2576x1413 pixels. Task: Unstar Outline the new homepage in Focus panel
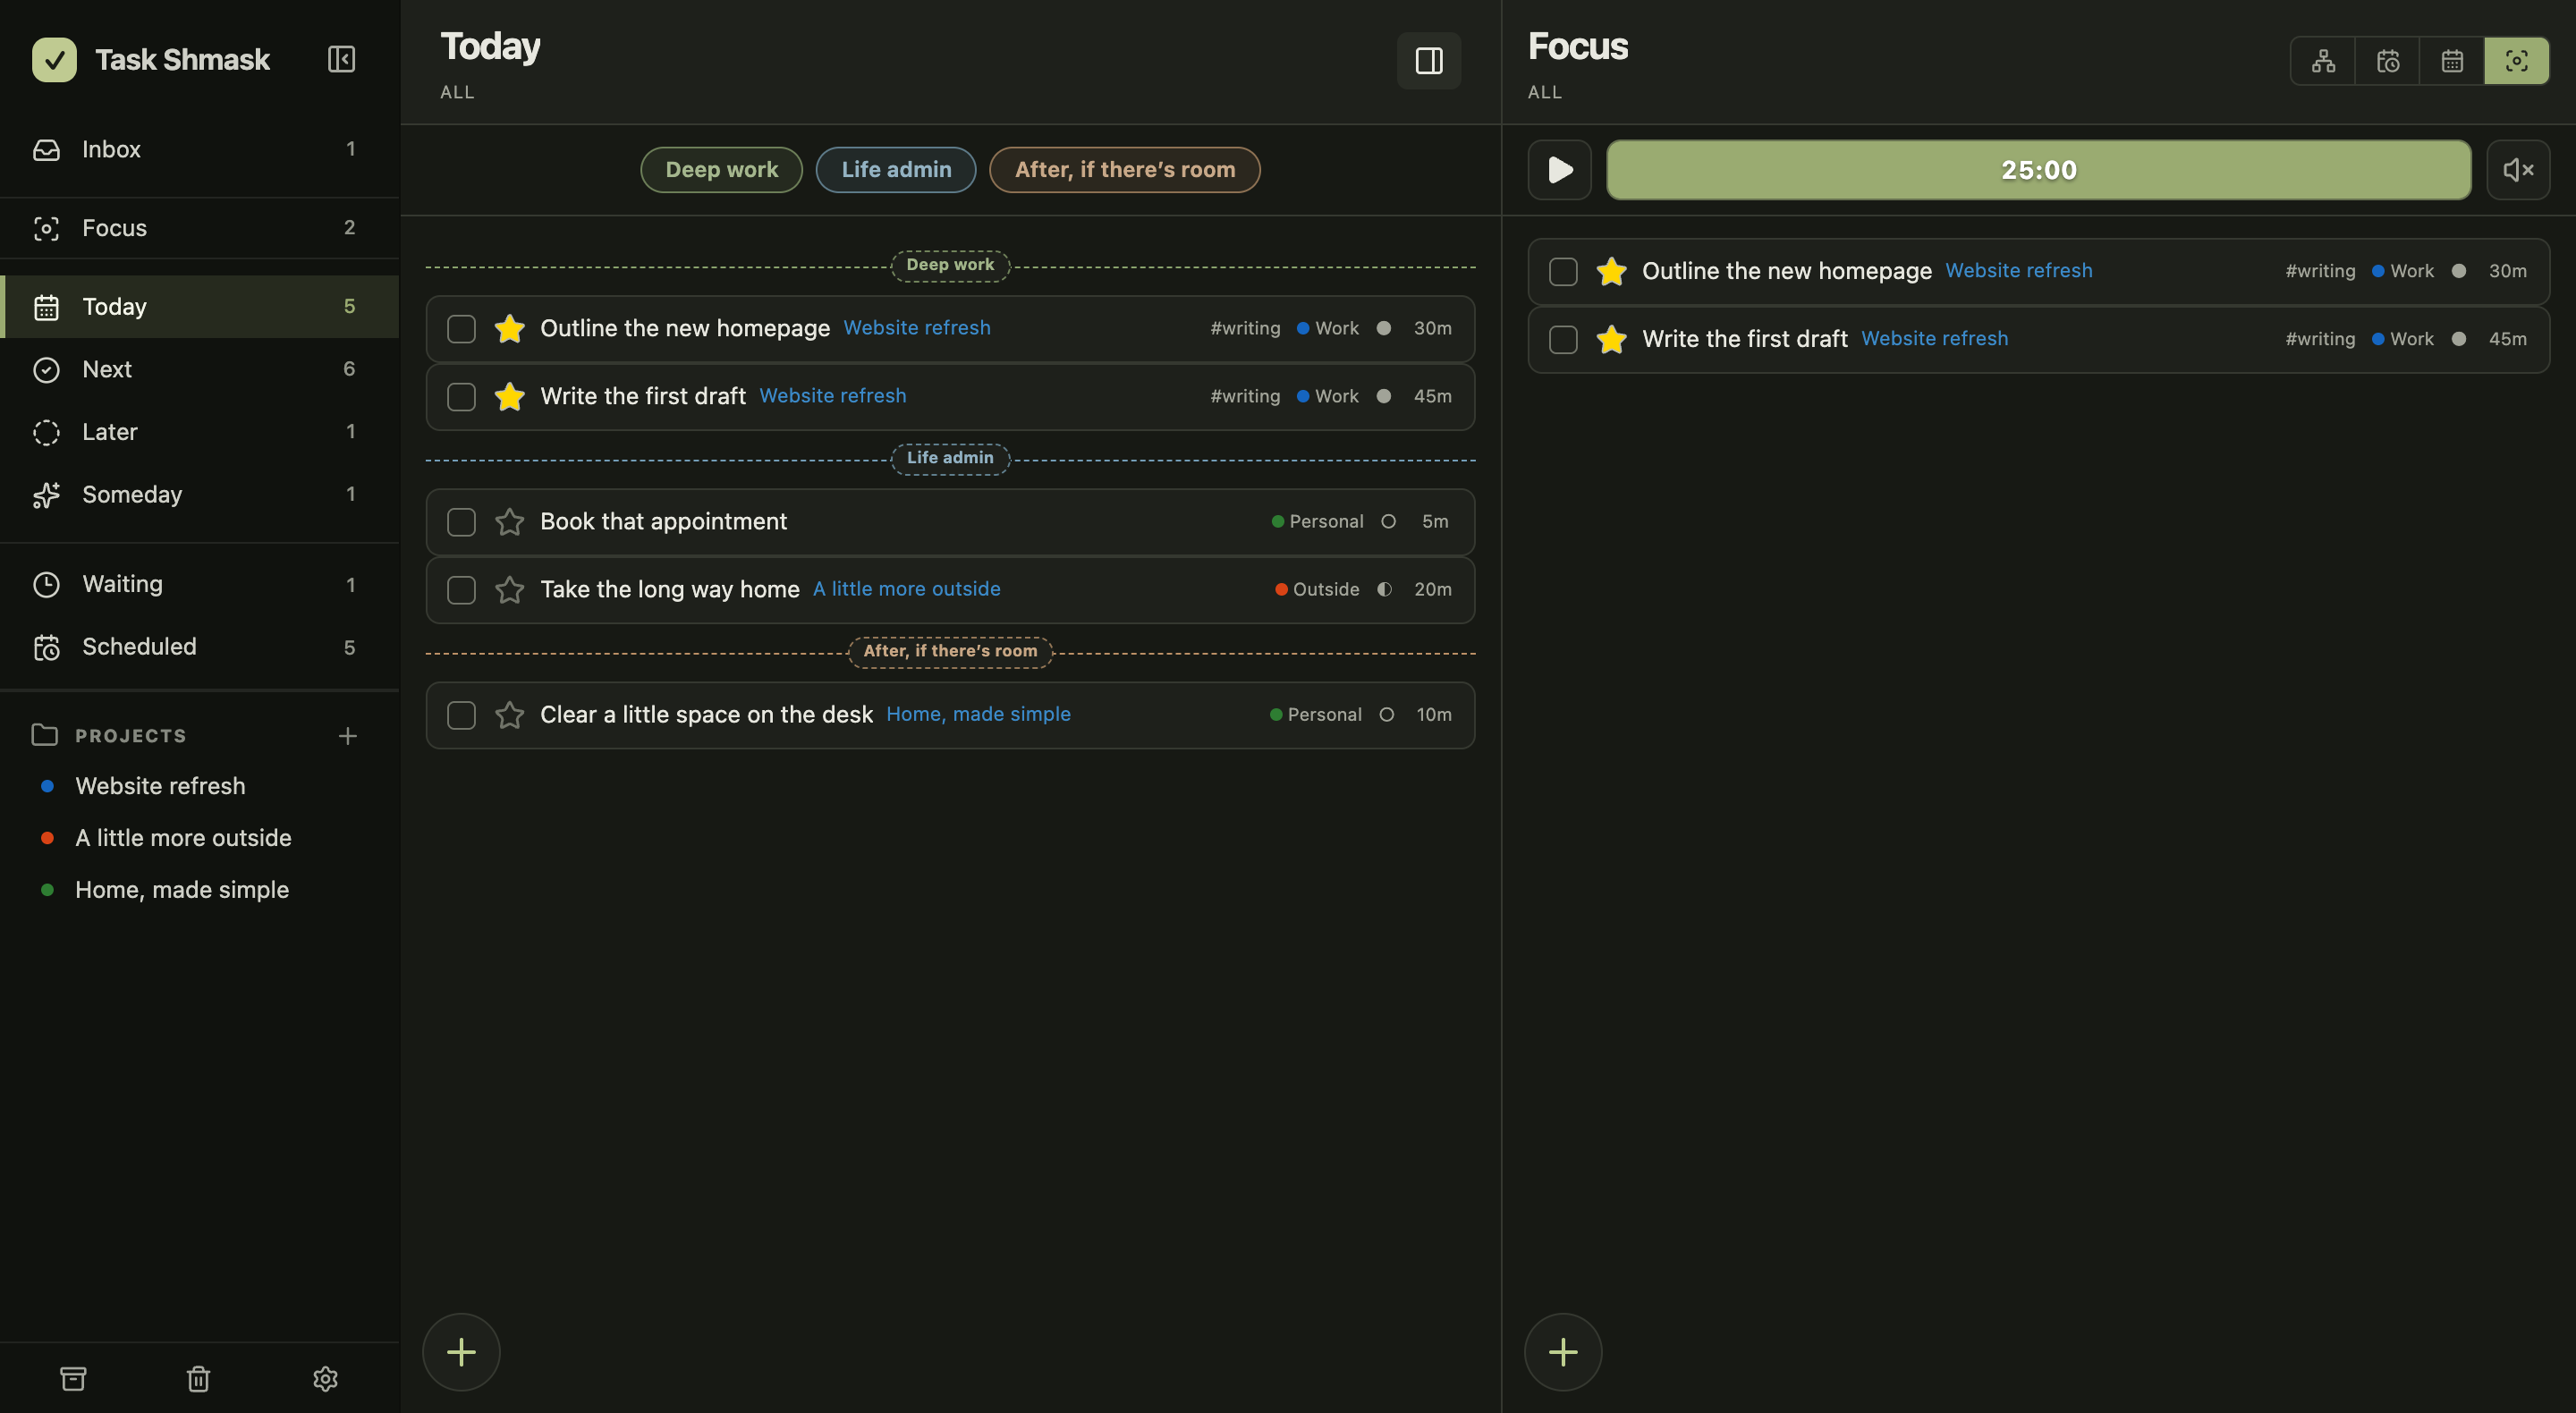(1611, 271)
